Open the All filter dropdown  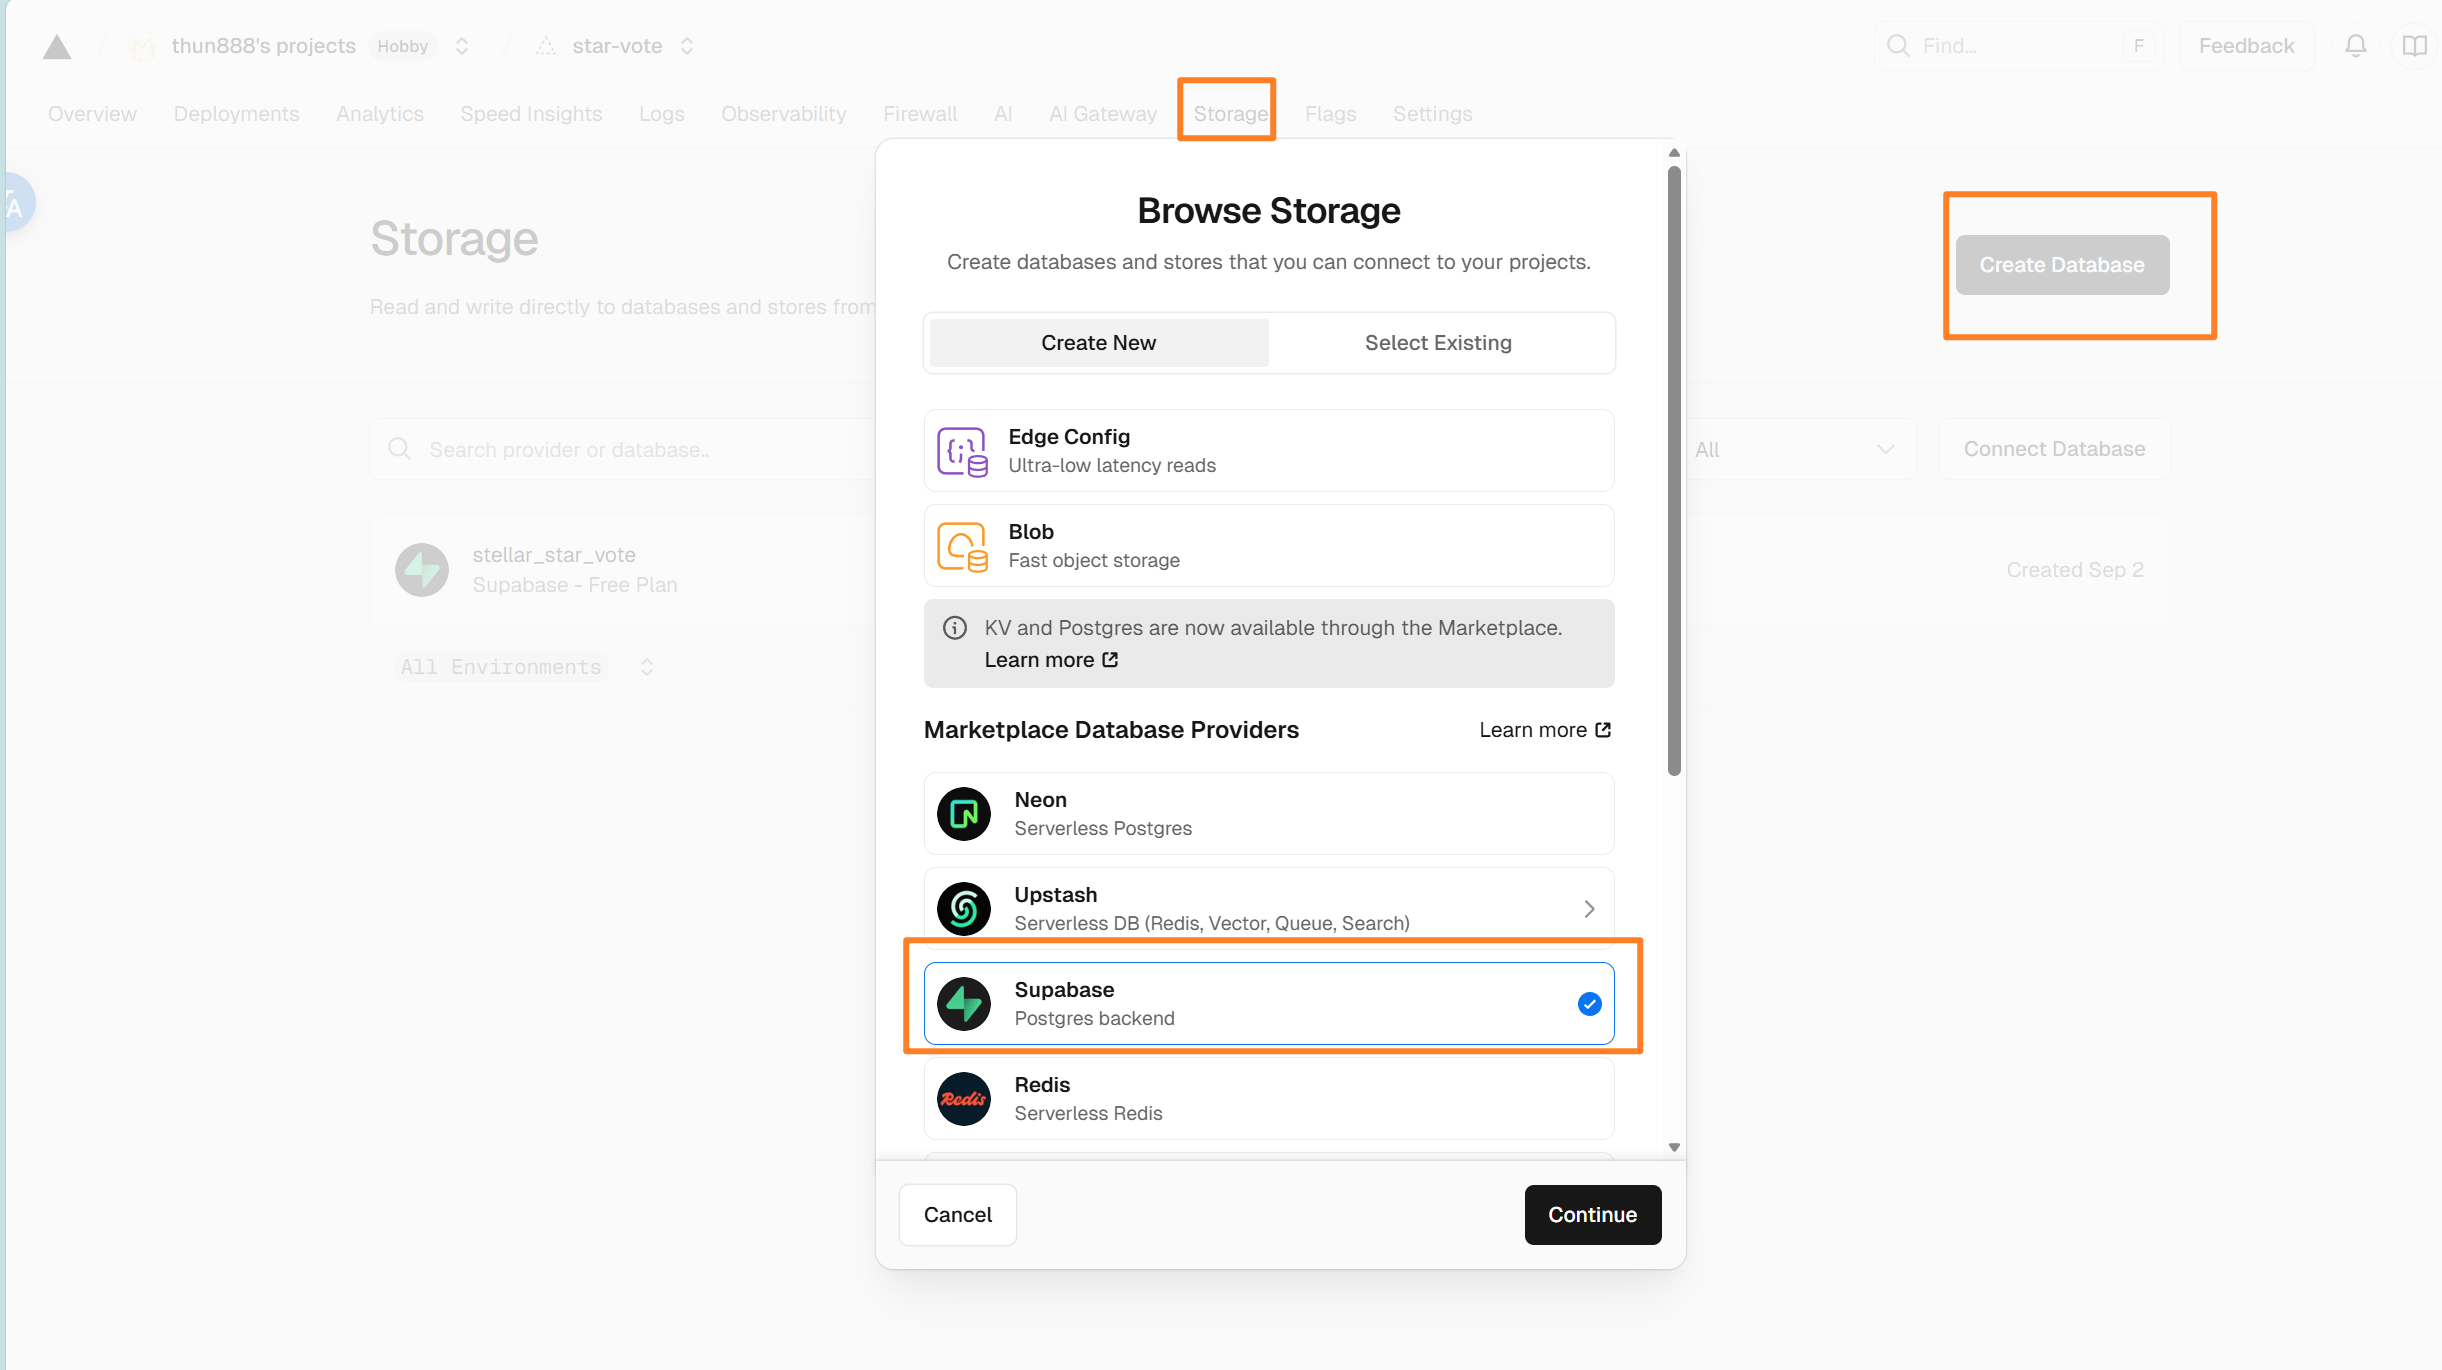tap(1800, 449)
